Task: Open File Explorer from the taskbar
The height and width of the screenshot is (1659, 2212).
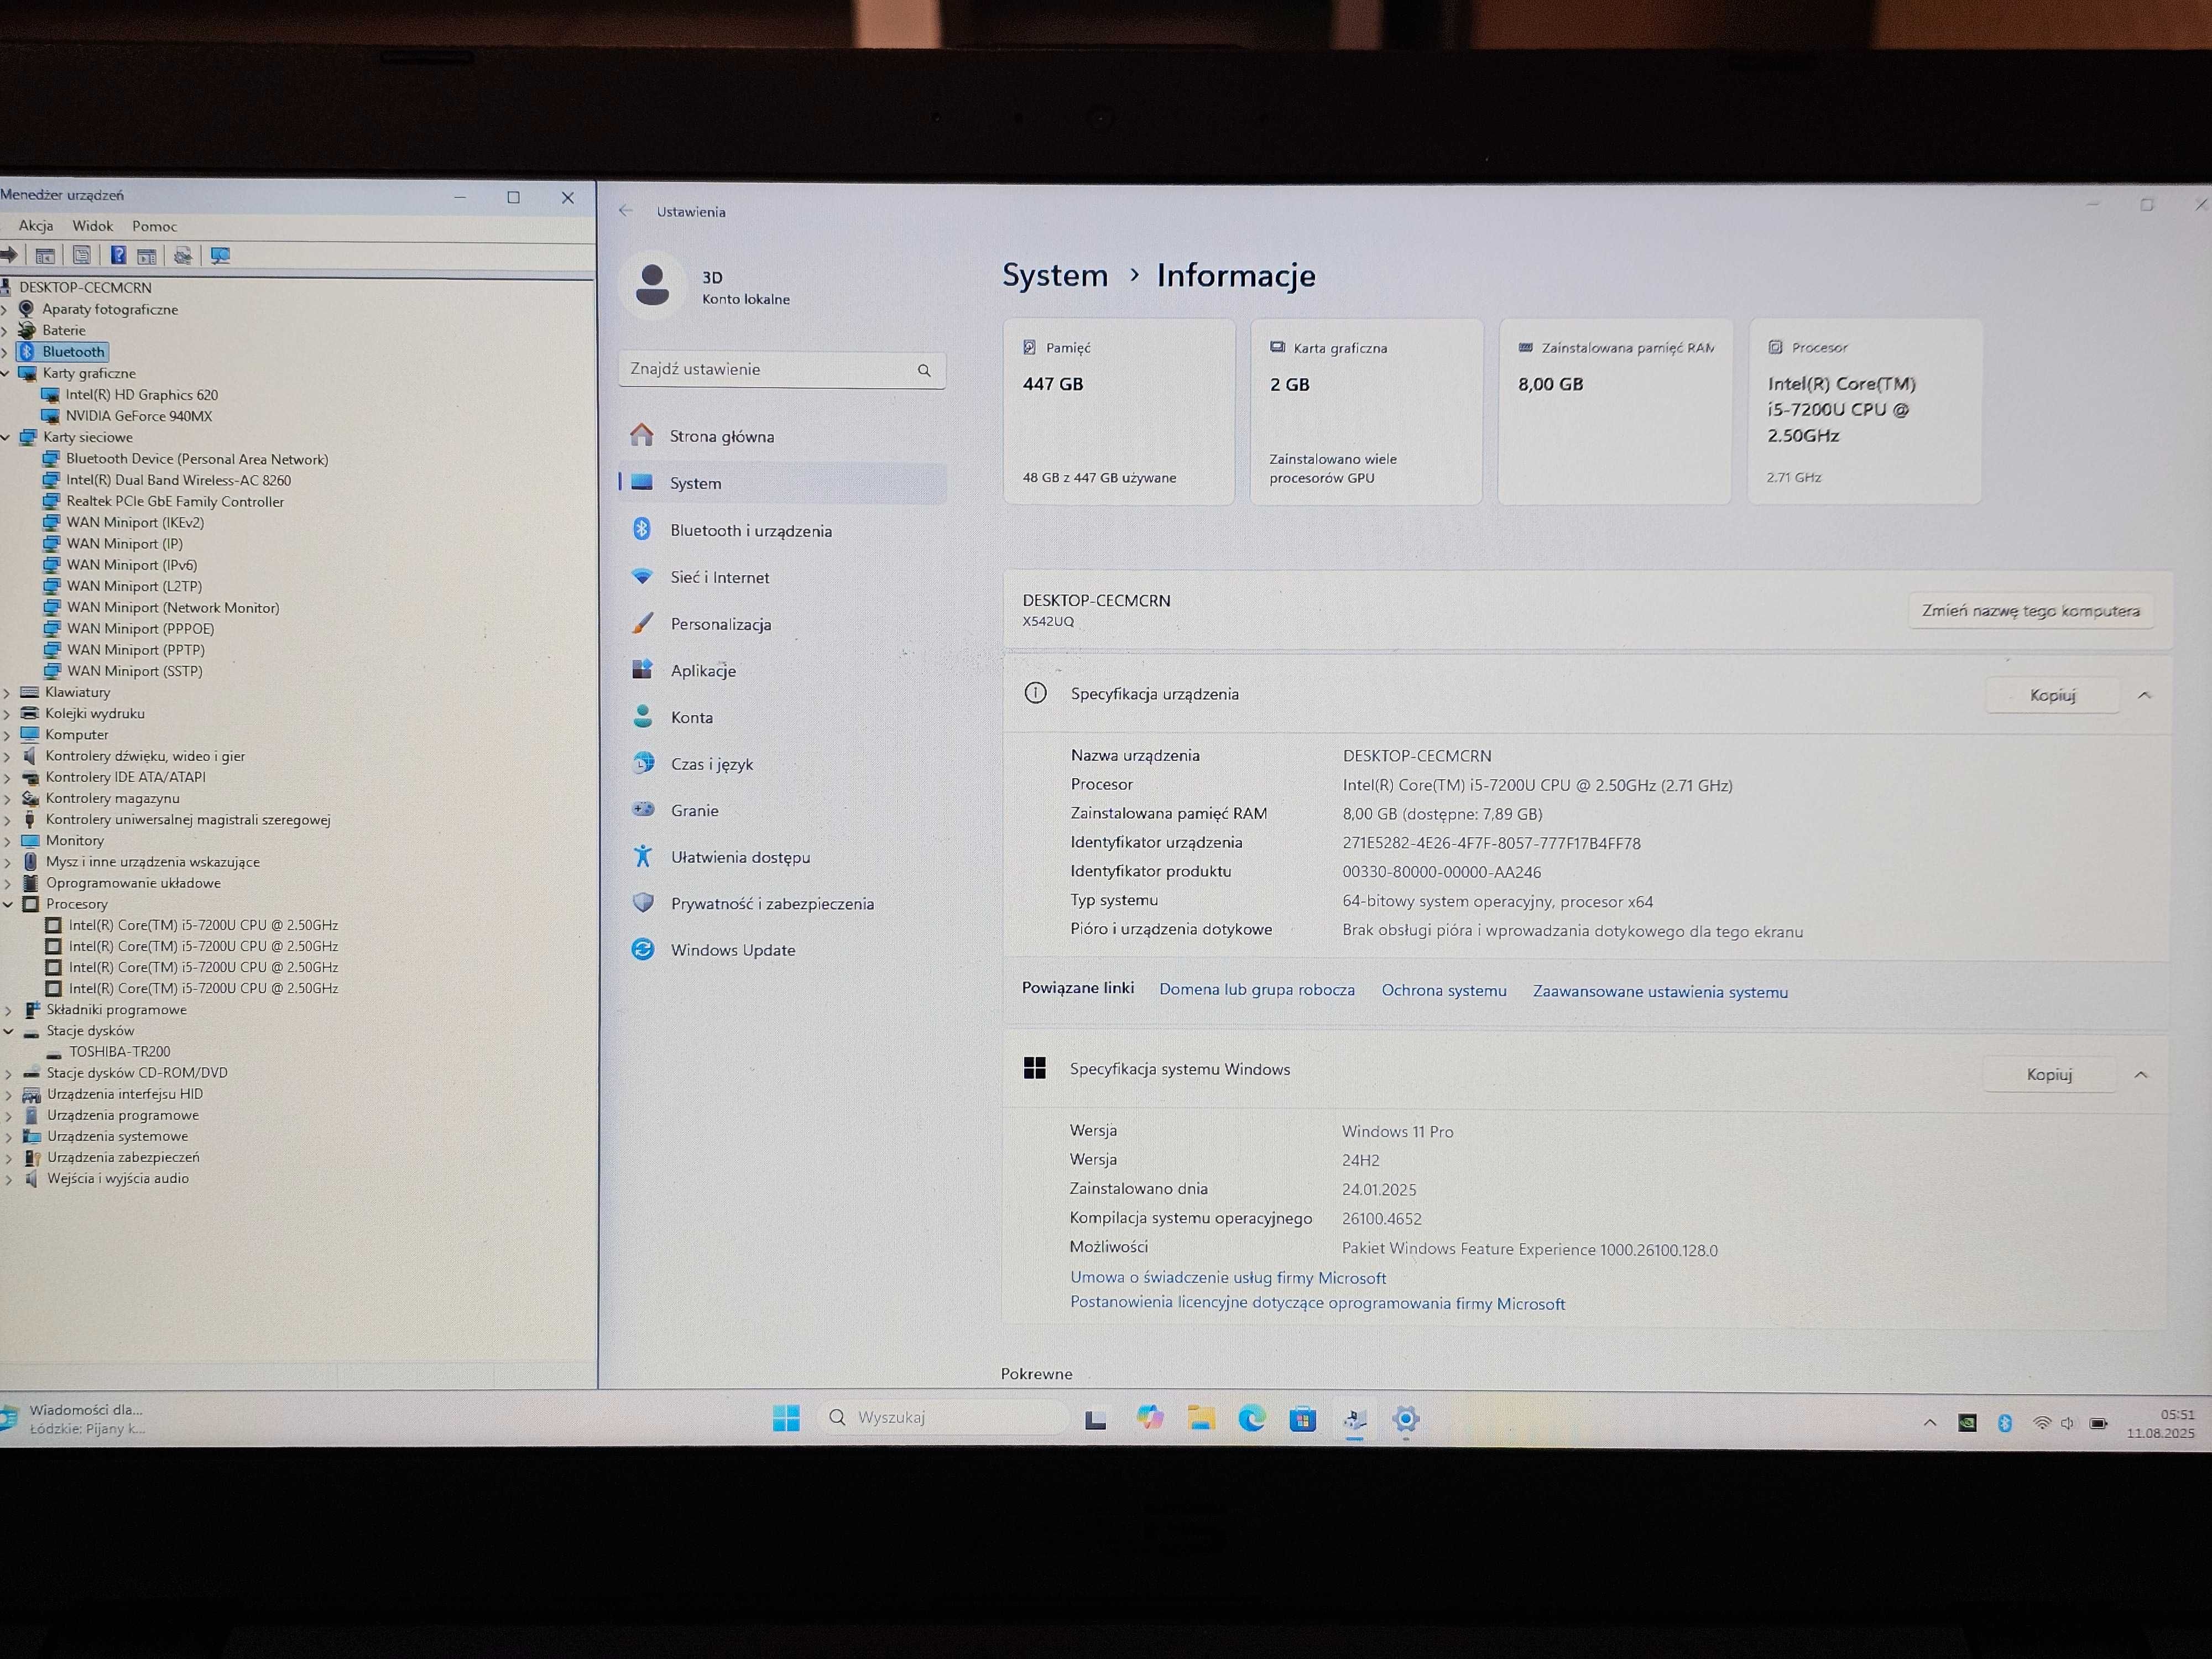Action: click(x=1200, y=1418)
